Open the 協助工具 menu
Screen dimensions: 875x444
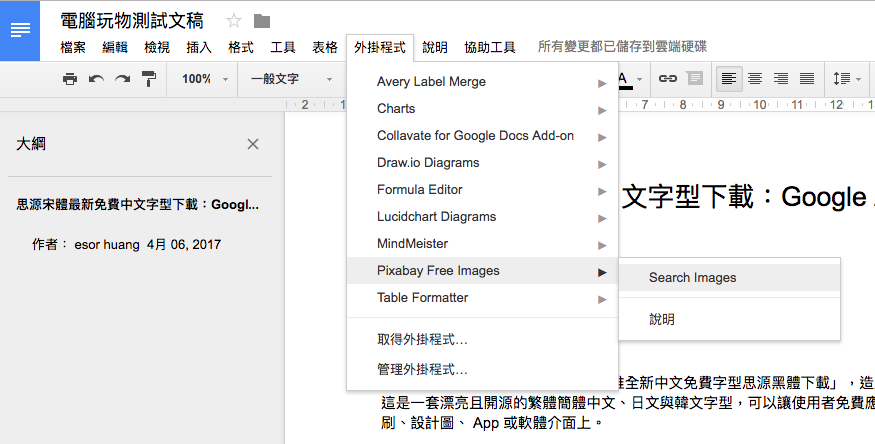click(489, 47)
